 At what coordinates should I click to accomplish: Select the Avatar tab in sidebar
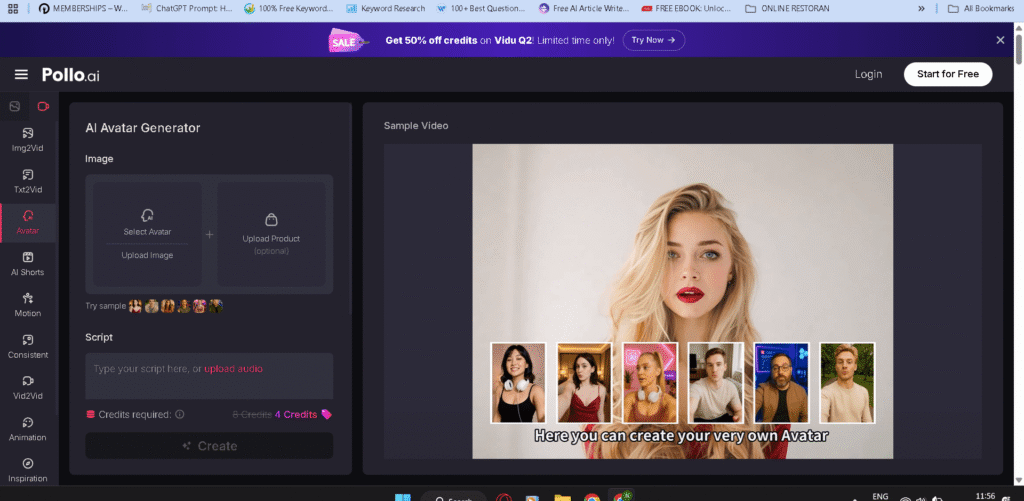coord(27,221)
